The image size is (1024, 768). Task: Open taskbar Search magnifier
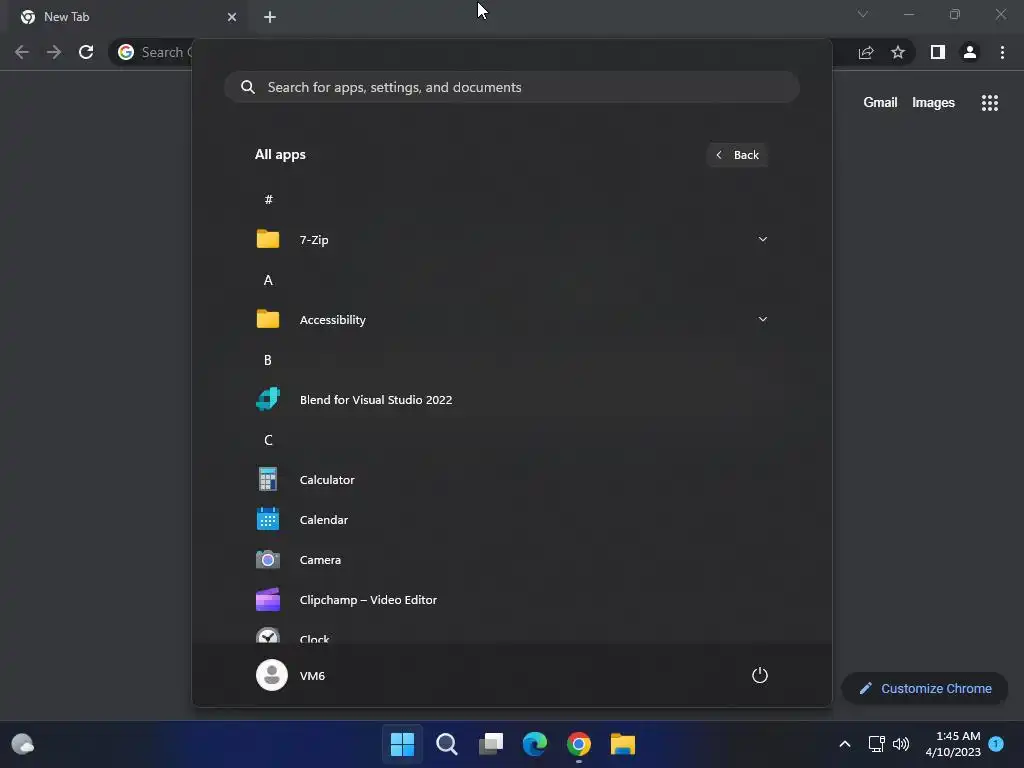click(x=447, y=744)
